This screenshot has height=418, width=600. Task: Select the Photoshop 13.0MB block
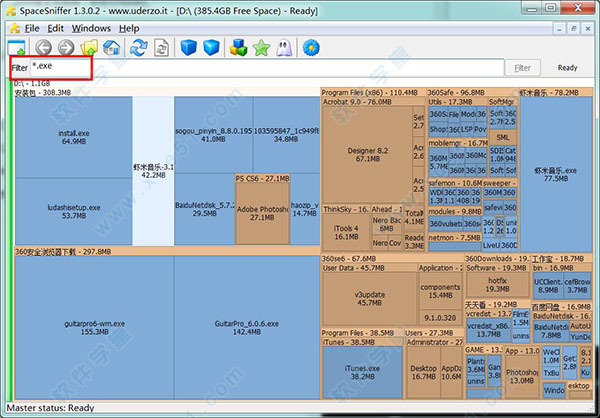point(522,376)
